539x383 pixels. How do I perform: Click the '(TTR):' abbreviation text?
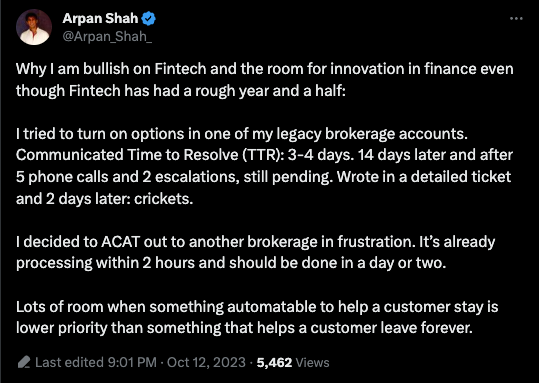click(x=263, y=155)
